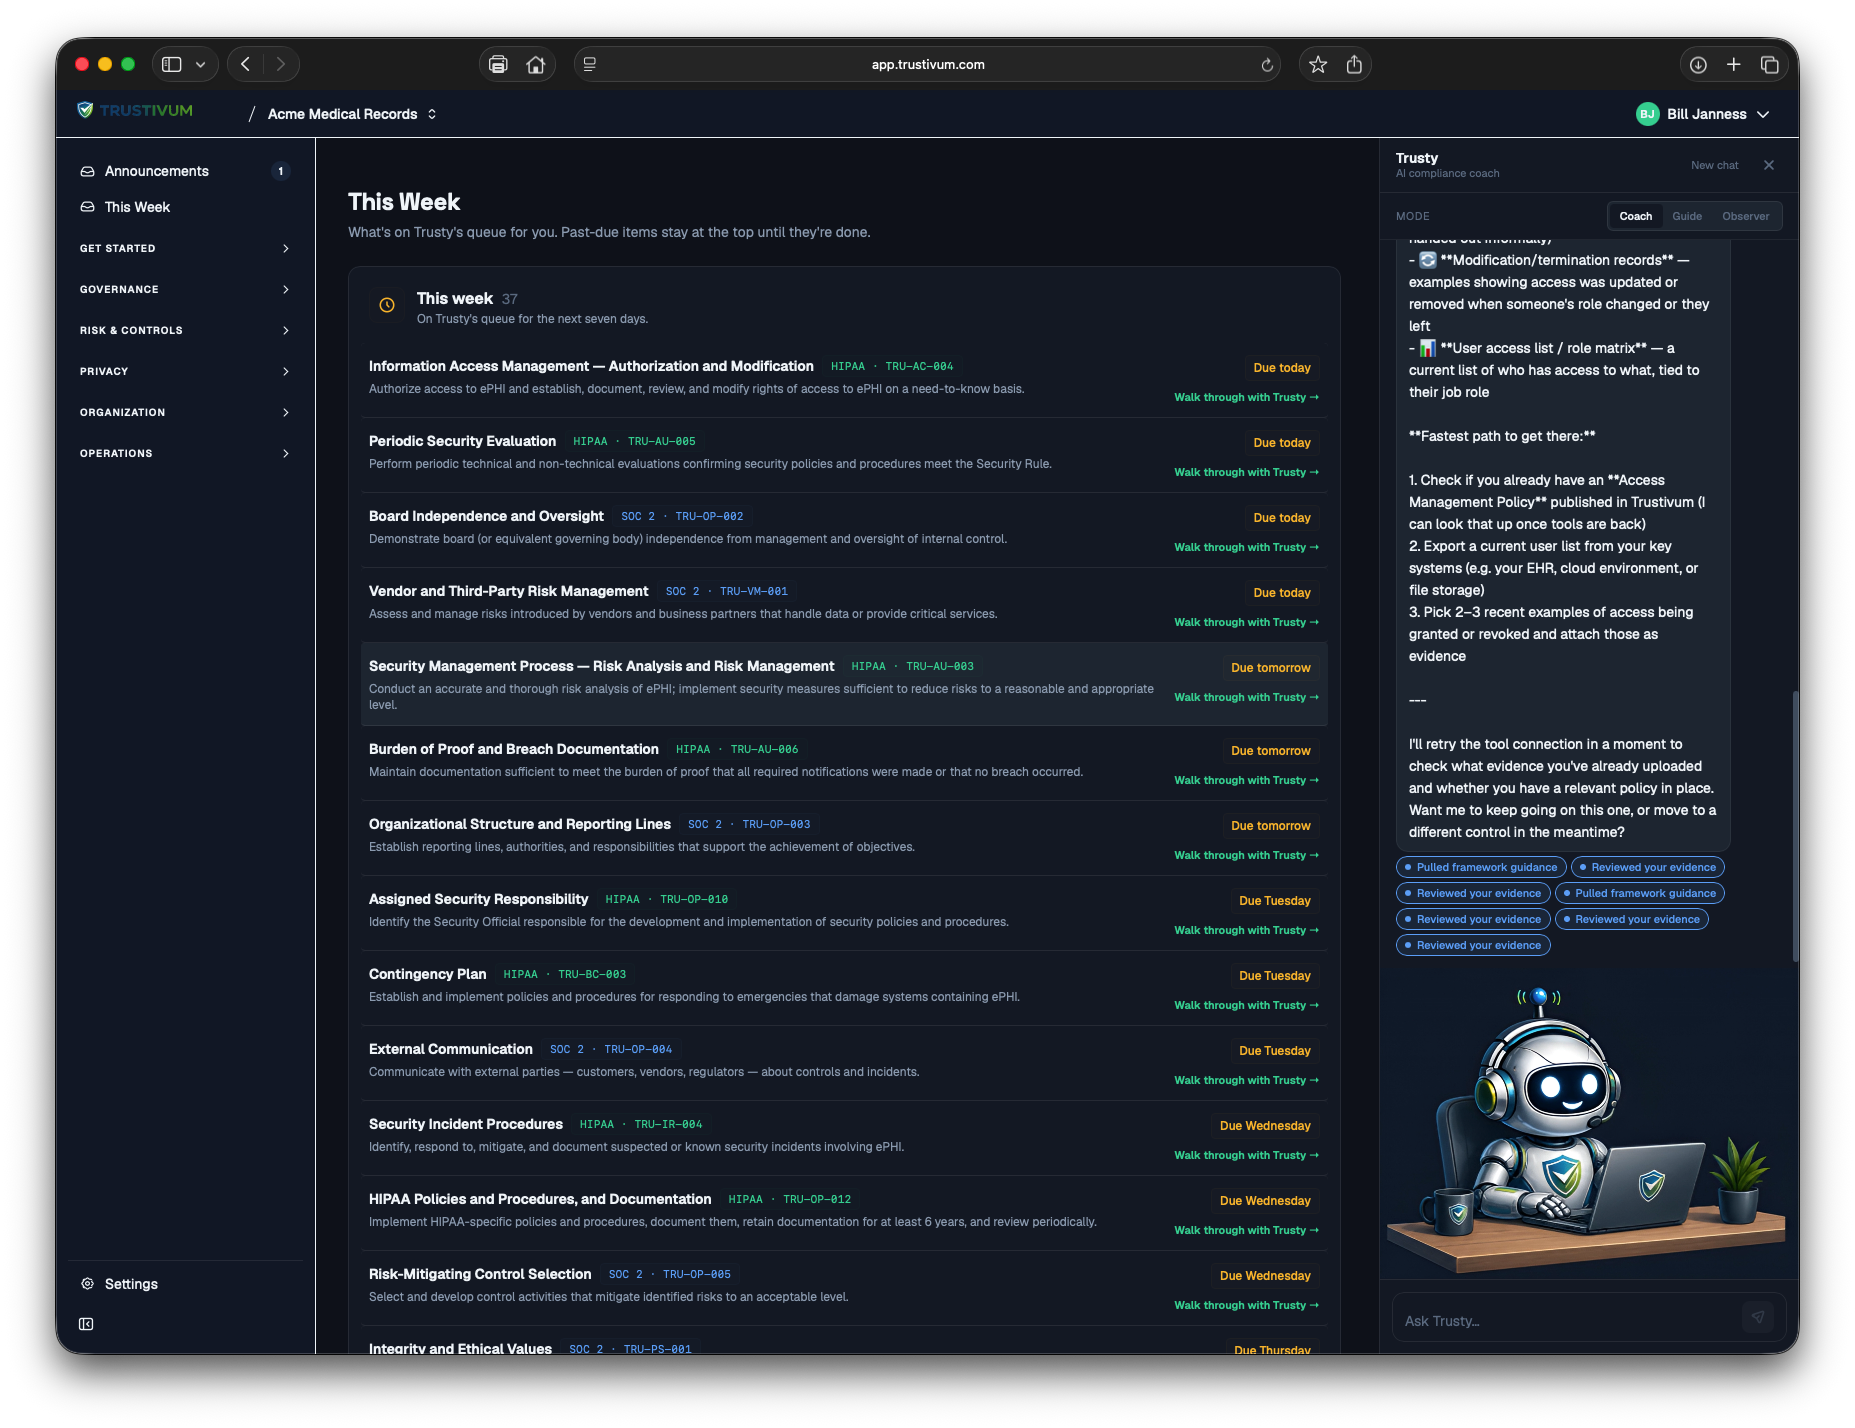Walk through Information Access Management with Trusty
The image size is (1855, 1428).
[x=1246, y=398]
